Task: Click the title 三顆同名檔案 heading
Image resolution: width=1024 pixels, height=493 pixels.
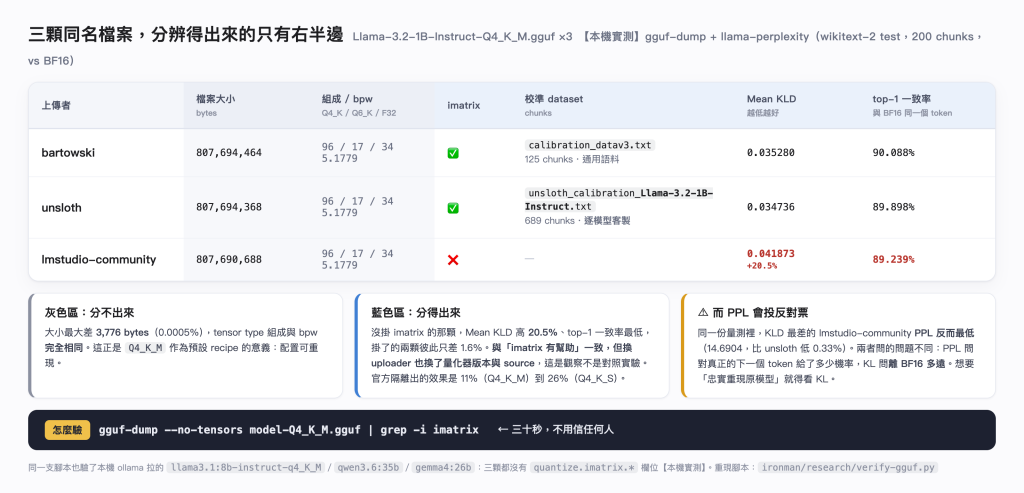Action: [x=186, y=35]
